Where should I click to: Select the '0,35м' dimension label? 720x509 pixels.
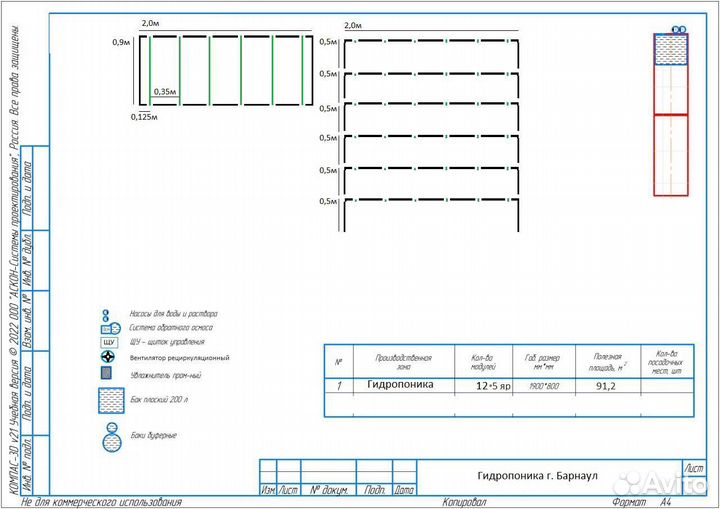coord(165,92)
